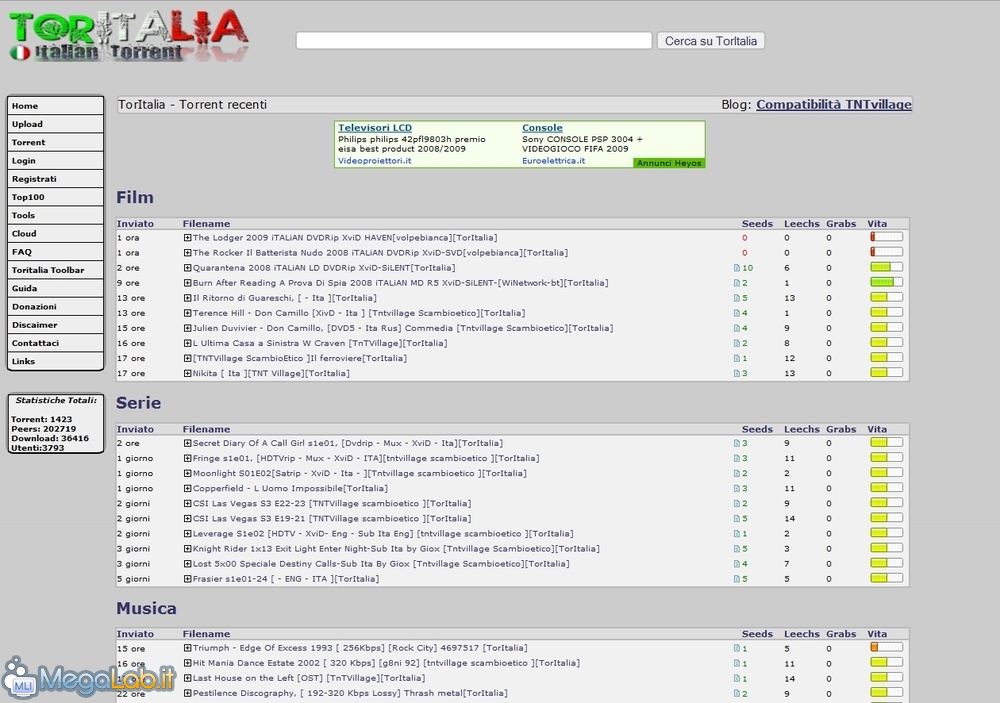Image resolution: width=1000 pixels, height=703 pixels.
Task: Open the Top100 page
Action: tap(55, 197)
